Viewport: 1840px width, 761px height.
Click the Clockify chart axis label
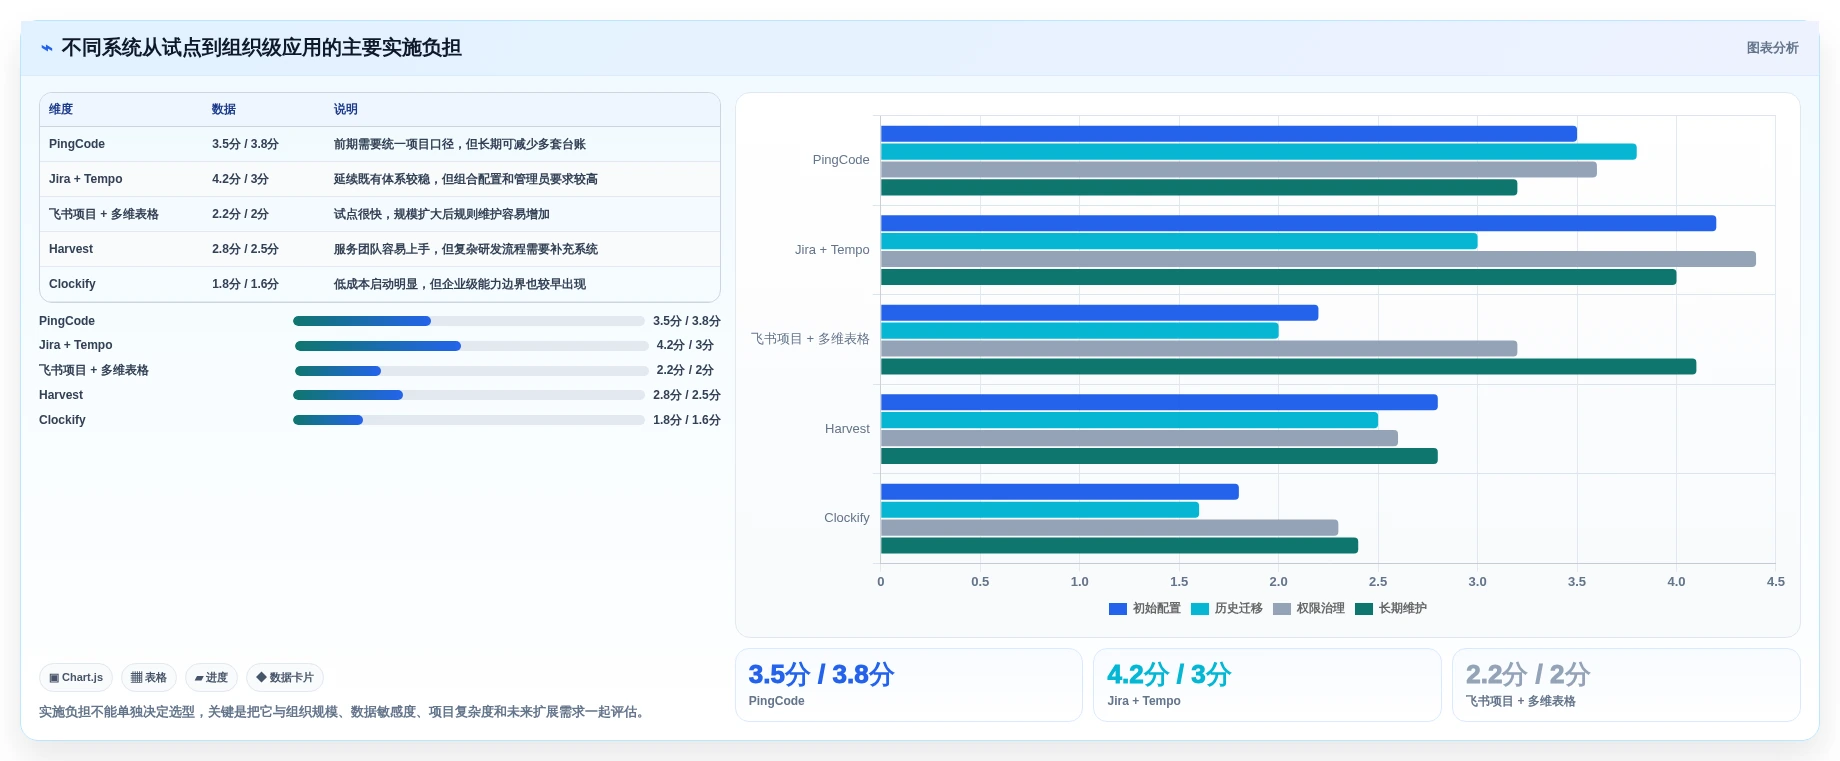pyautogui.click(x=847, y=518)
